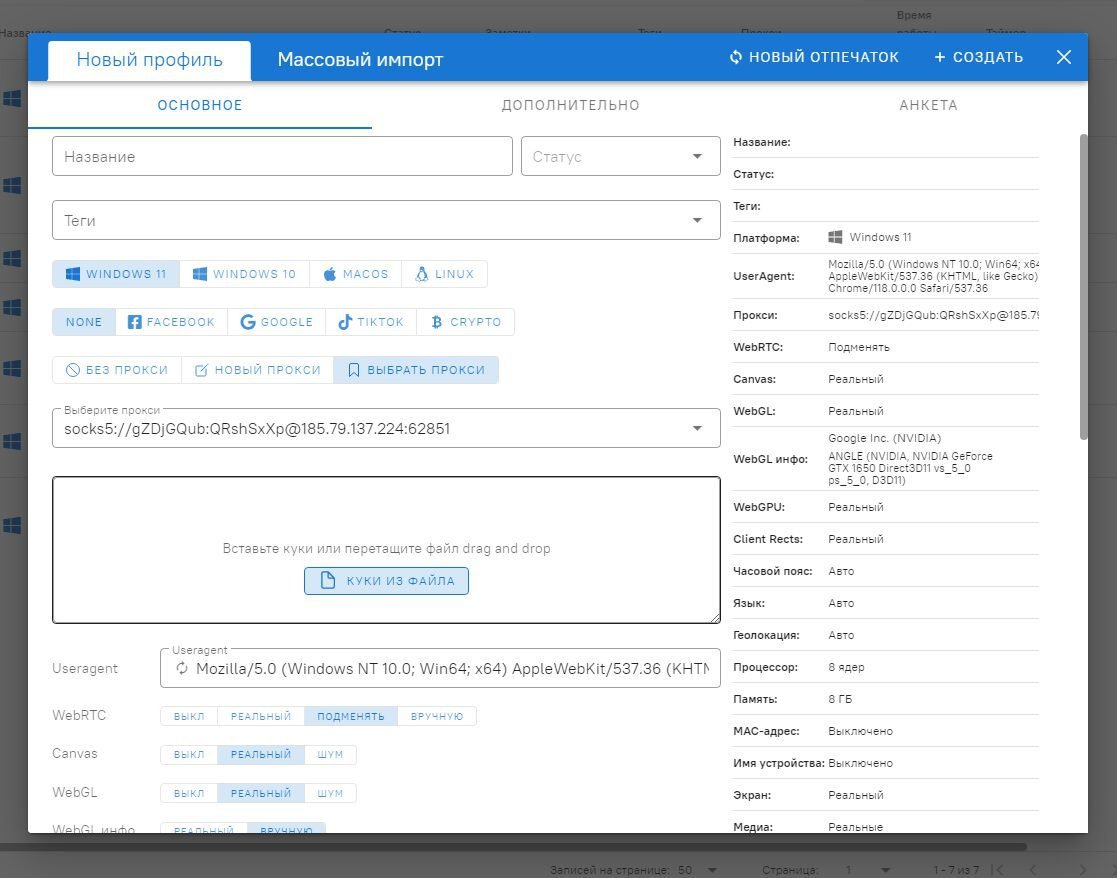Select NONE site preset
Viewport: 1117px width, 878px height.
tap(84, 322)
